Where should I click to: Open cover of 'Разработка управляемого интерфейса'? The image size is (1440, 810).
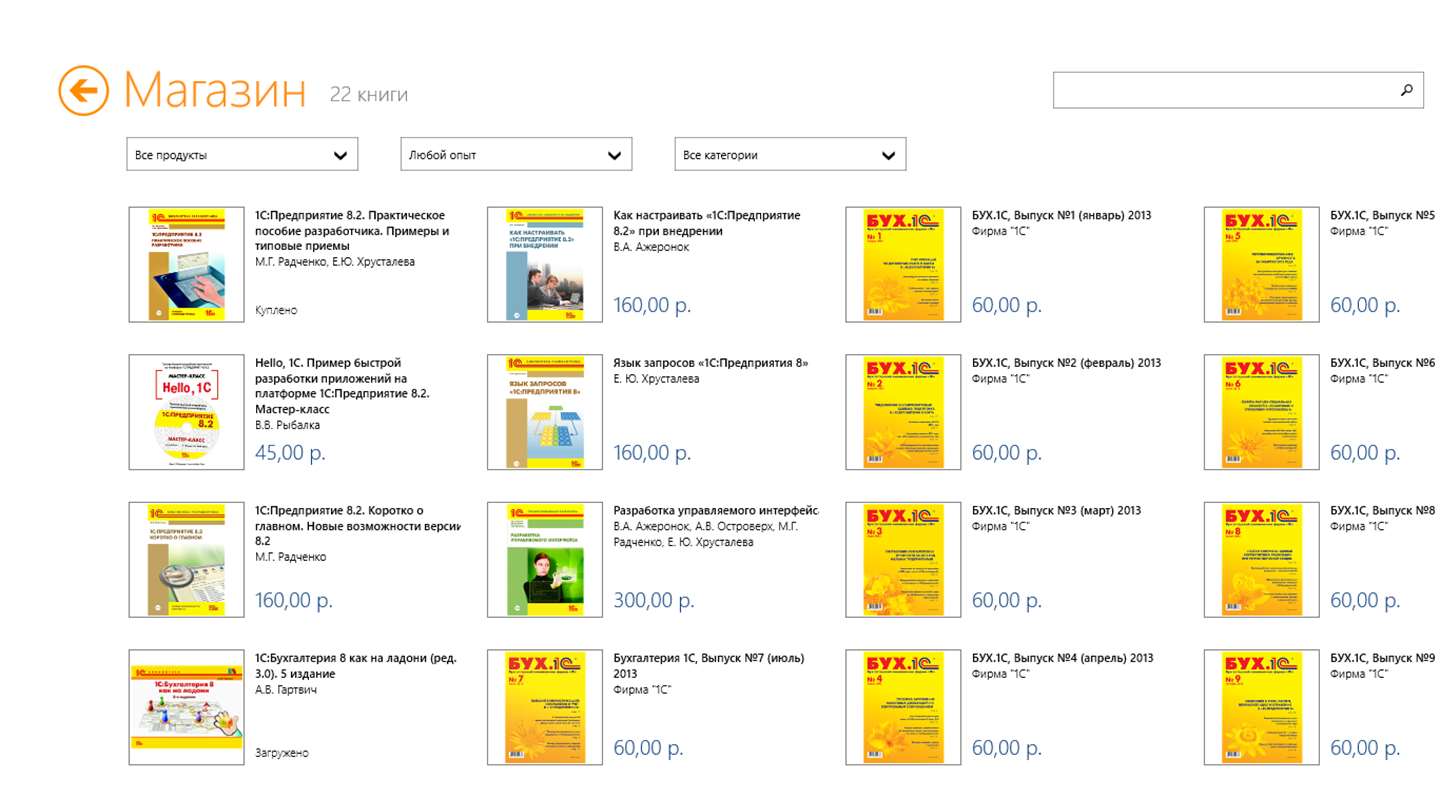(x=545, y=560)
